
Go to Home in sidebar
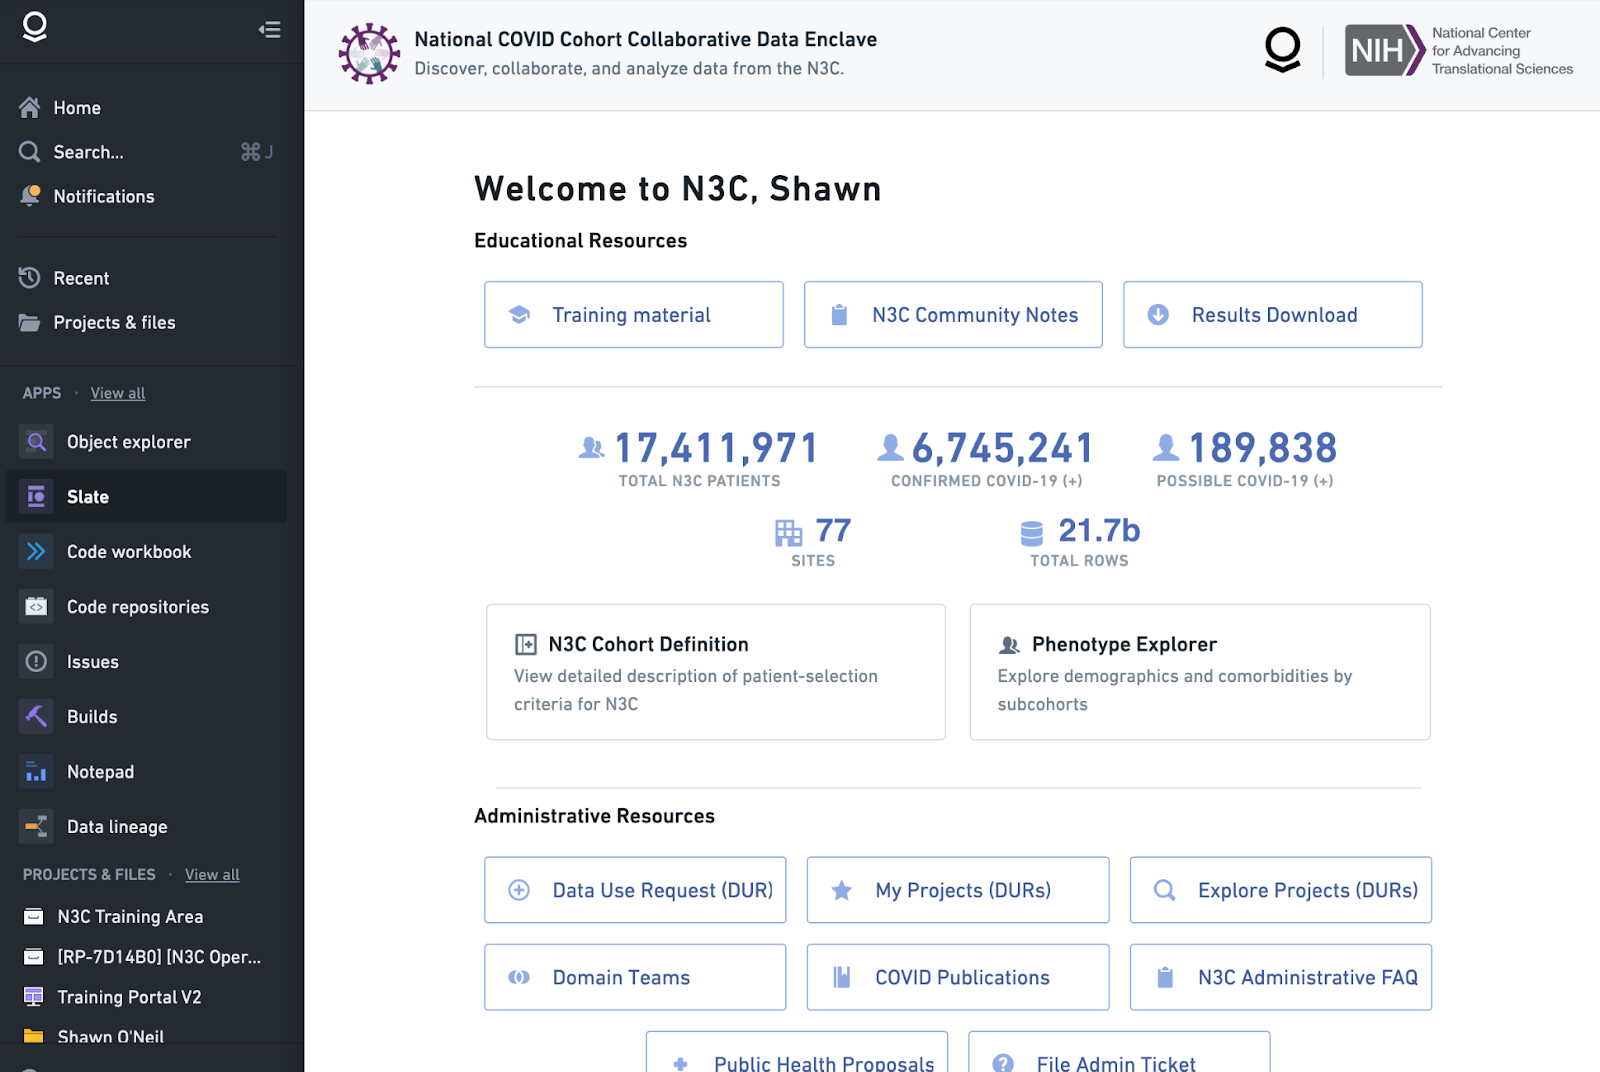coord(77,108)
